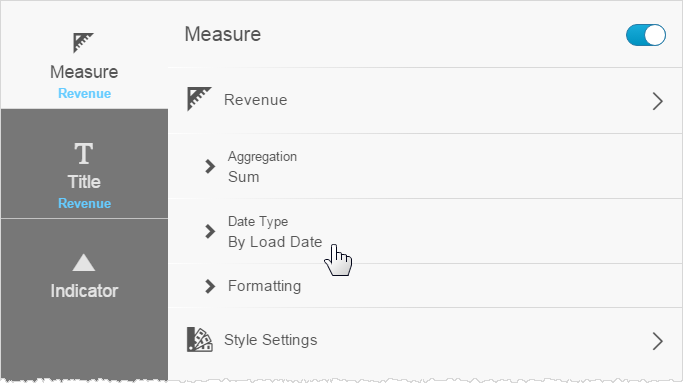Toggle the Measure switch off
Viewport: 683px width, 384px height.
coord(646,35)
